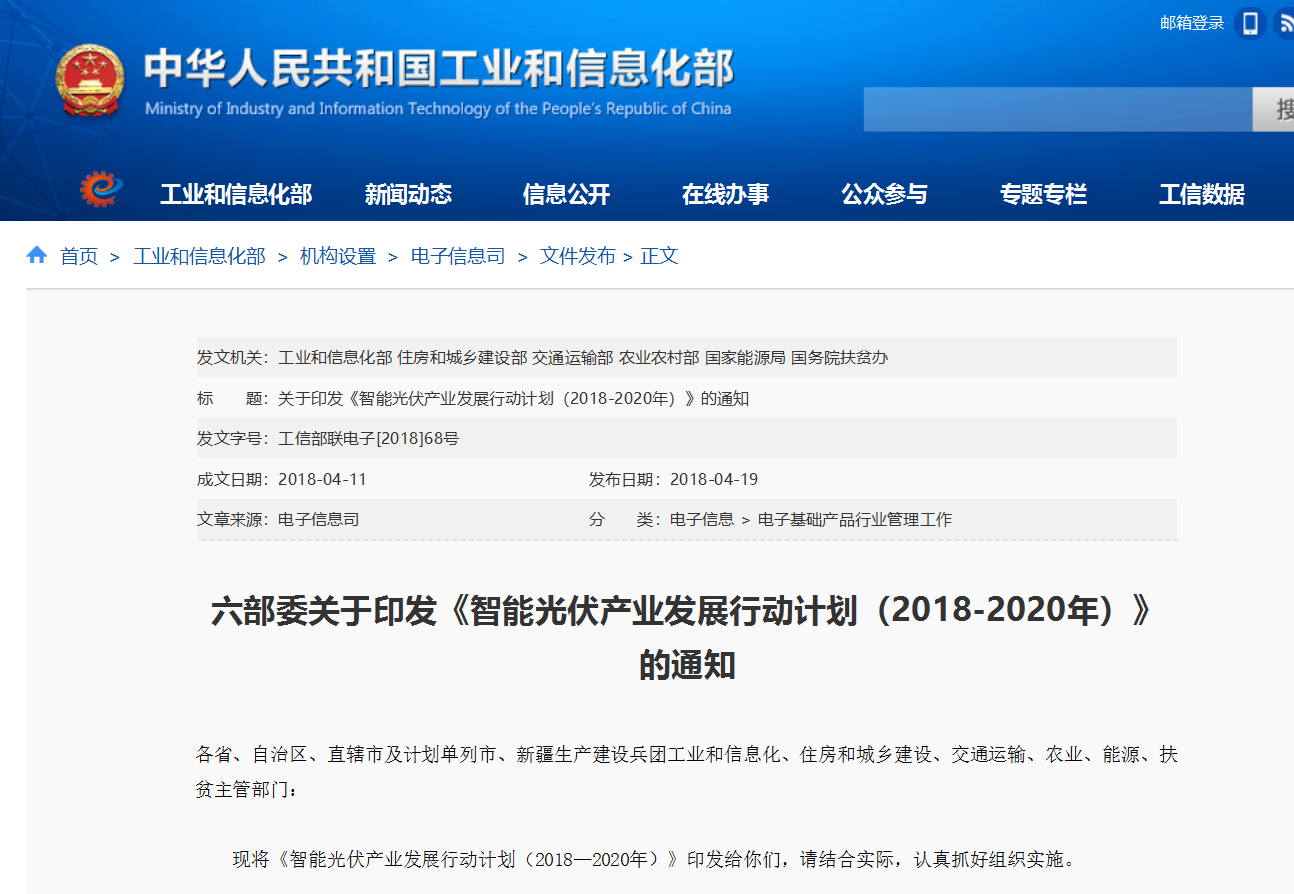Click the 发文机关 issuing agencies row
Screen dimensions: 1294x894
tap(687, 357)
